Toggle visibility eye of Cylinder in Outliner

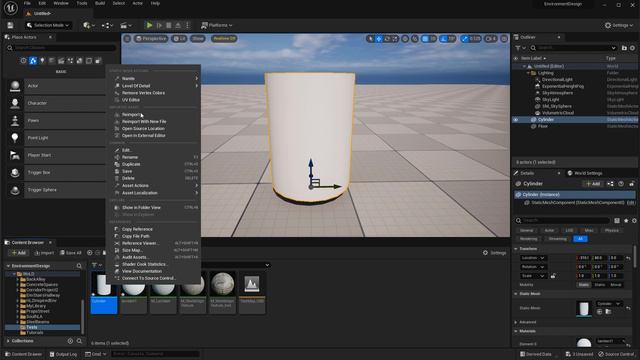tap(516, 120)
